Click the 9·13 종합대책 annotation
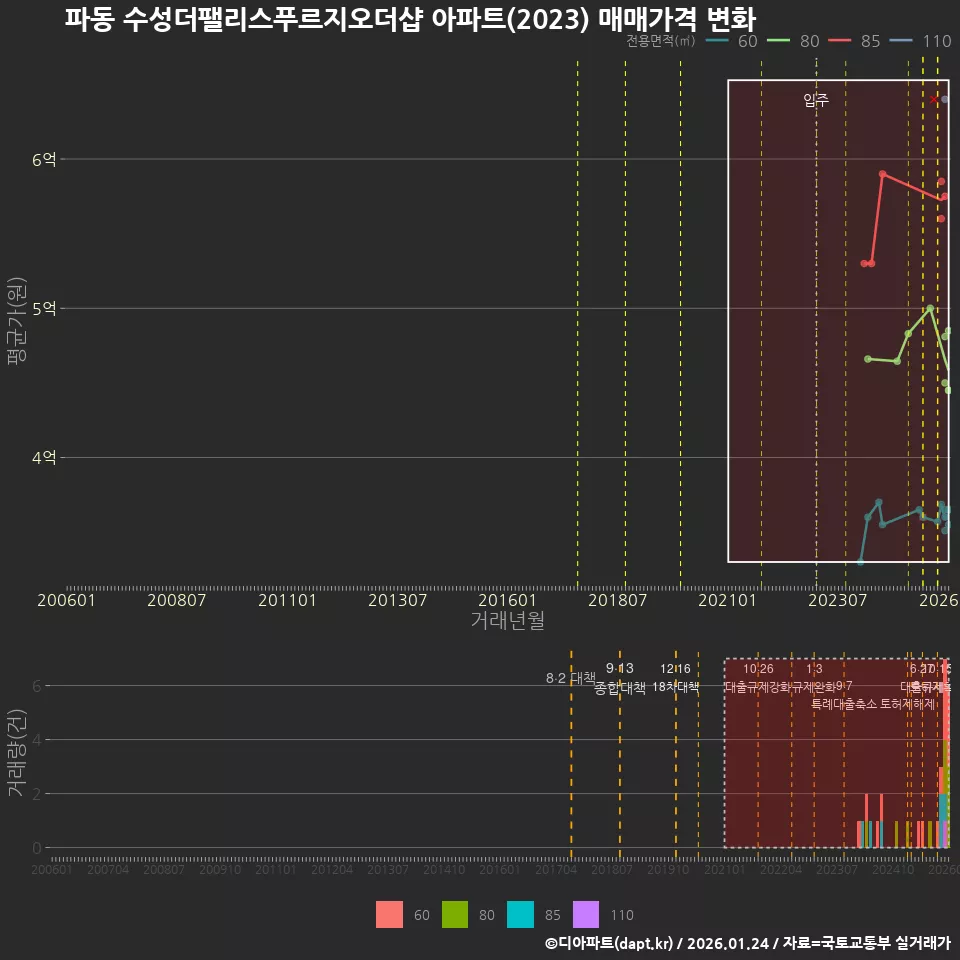 point(618,678)
